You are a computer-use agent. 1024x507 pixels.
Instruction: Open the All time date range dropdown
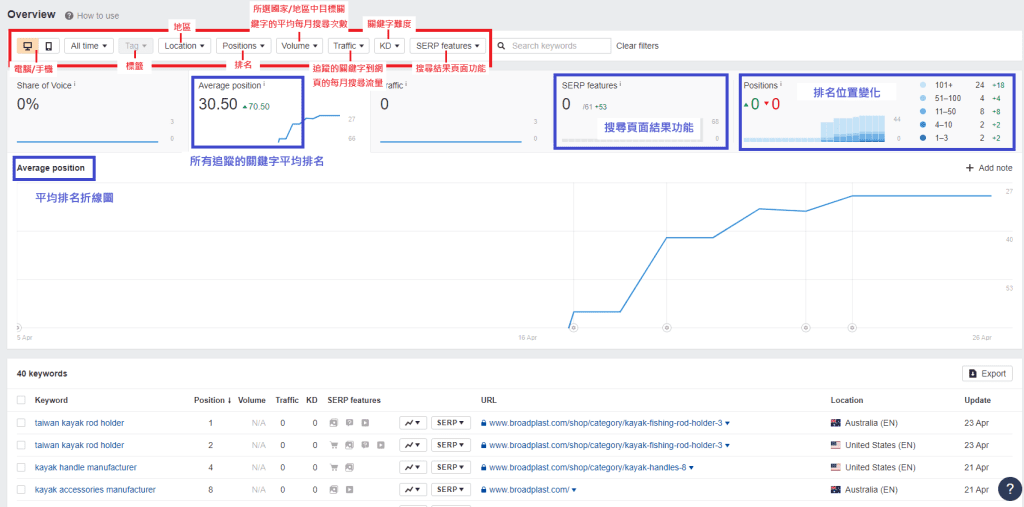click(x=89, y=46)
